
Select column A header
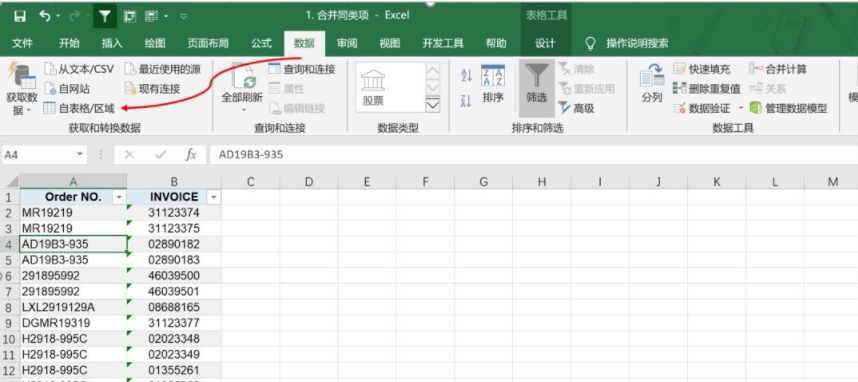click(73, 182)
